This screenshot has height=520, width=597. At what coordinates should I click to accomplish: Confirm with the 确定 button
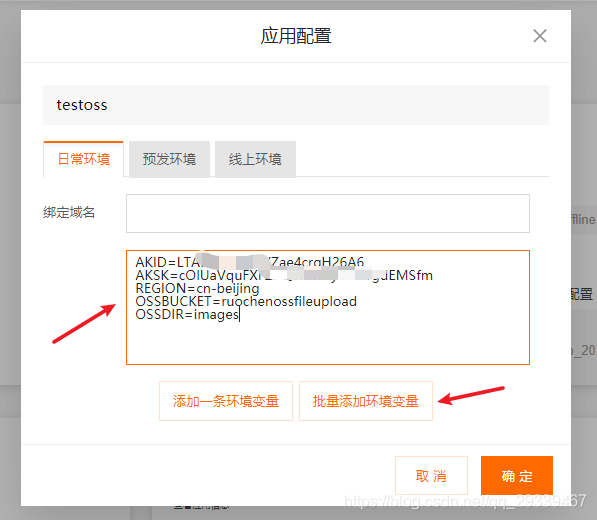pyautogui.click(x=517, y=476)
